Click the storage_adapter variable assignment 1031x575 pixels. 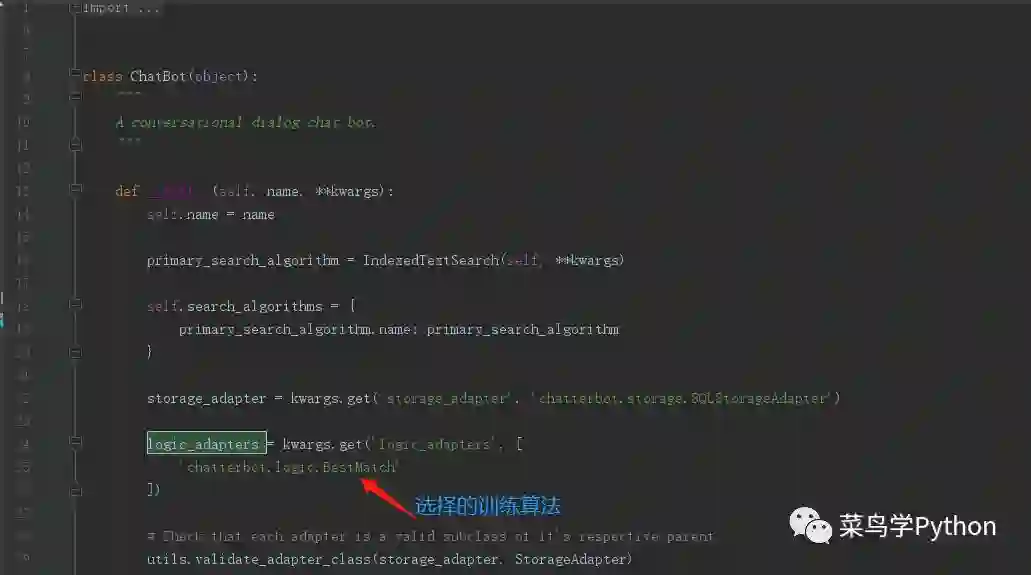(x=206, y=399)
